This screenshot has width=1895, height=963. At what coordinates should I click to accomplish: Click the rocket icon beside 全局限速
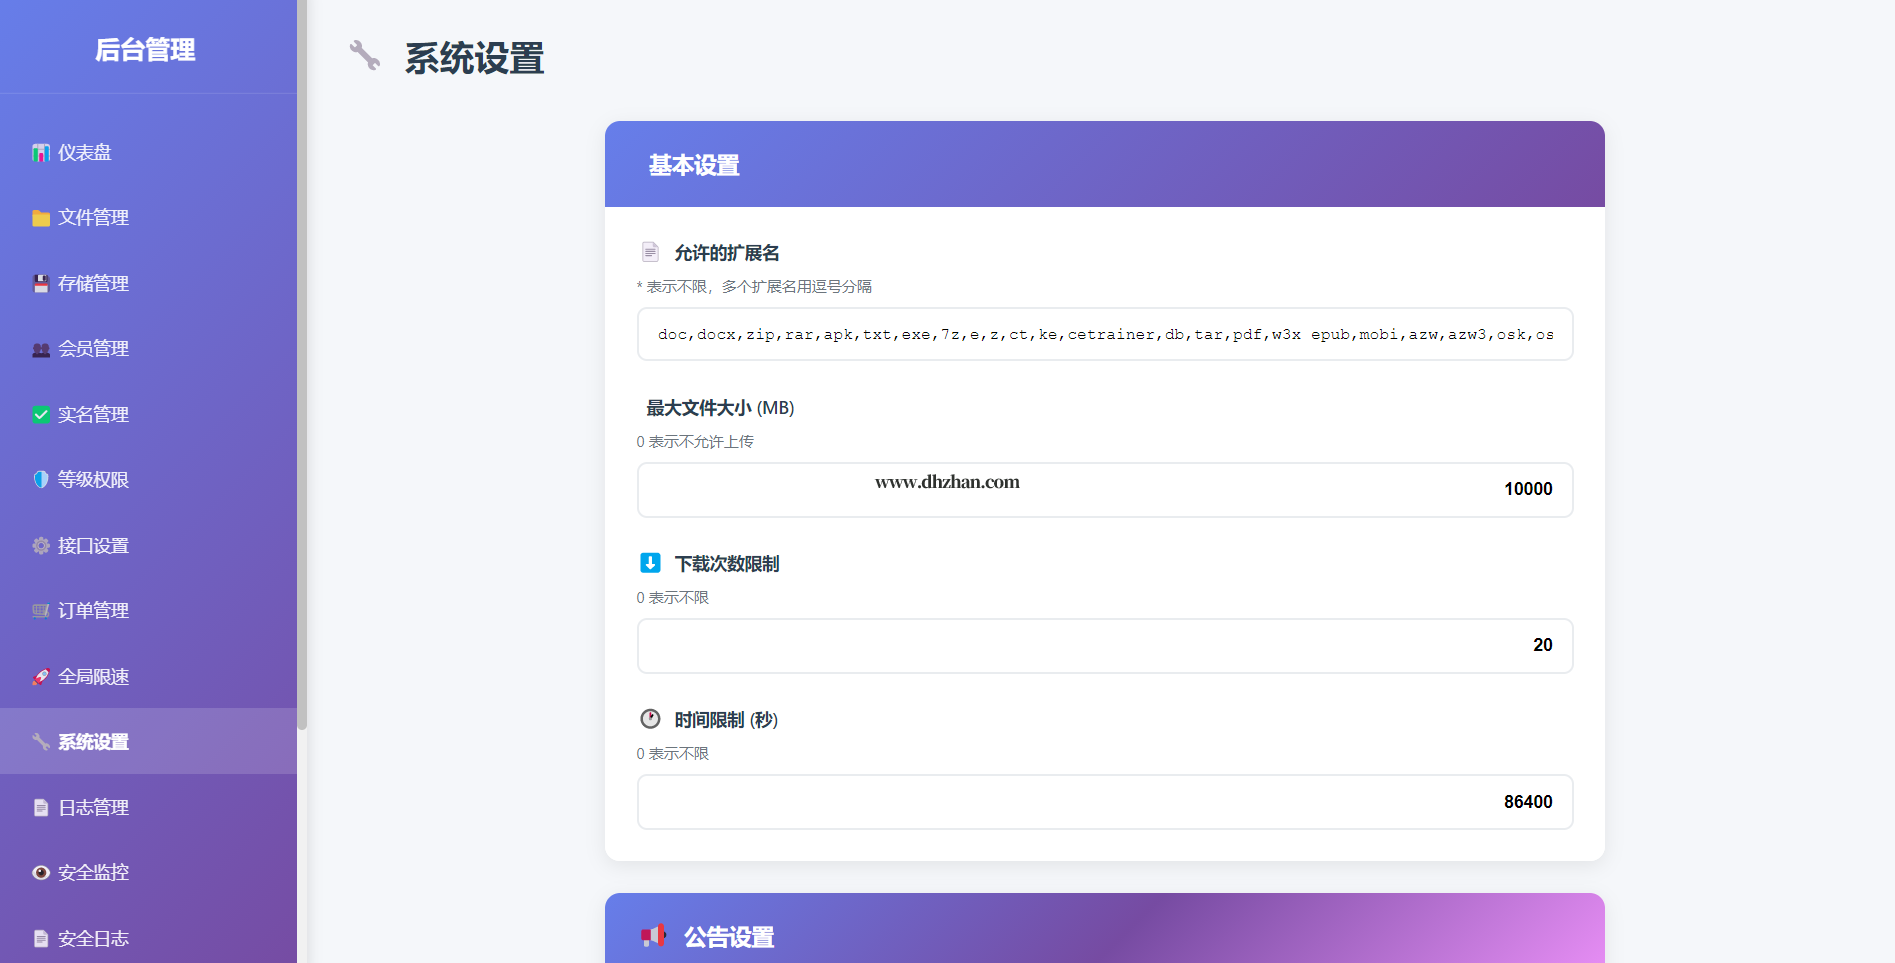(41, 677)
